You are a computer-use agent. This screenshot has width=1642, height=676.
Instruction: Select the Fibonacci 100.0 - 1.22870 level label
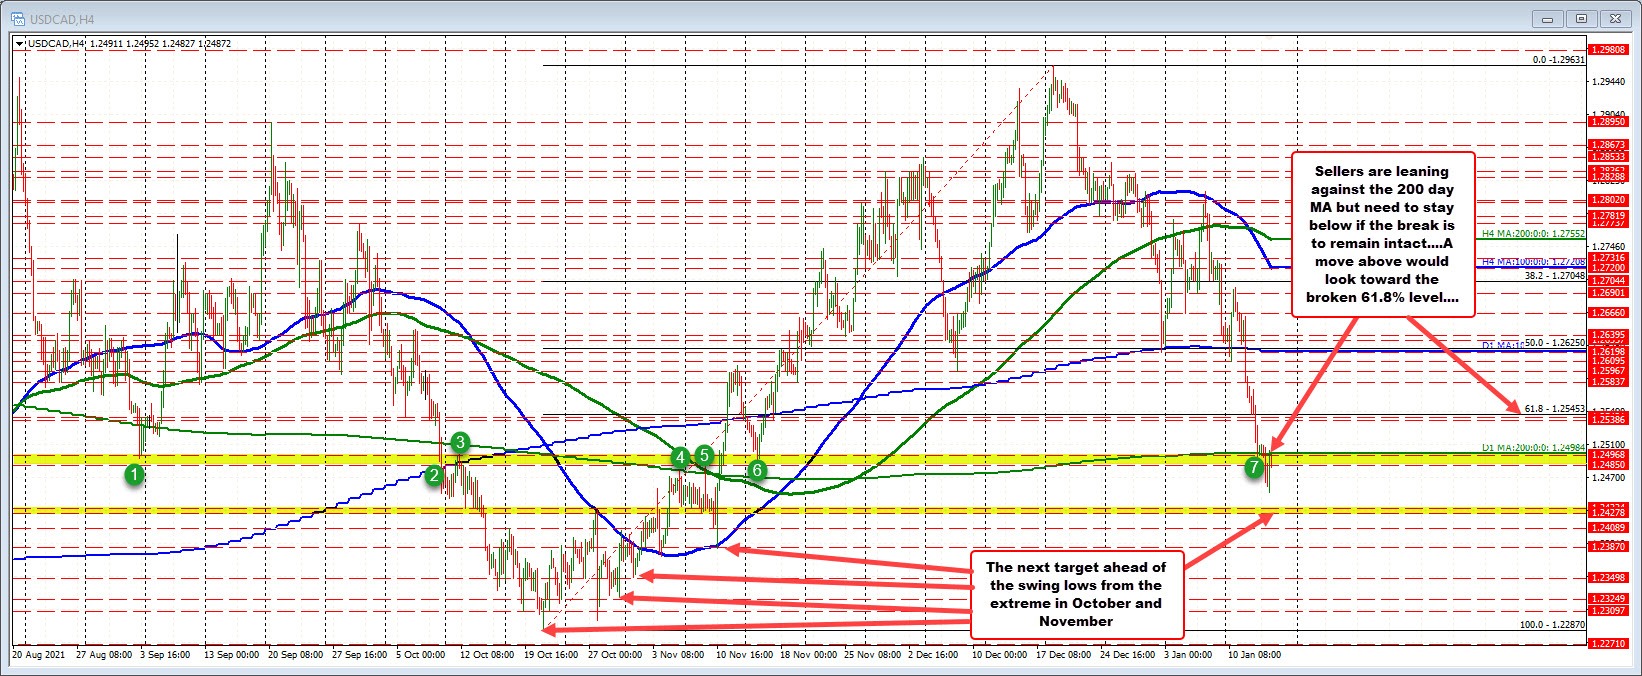click(1552, 624)
